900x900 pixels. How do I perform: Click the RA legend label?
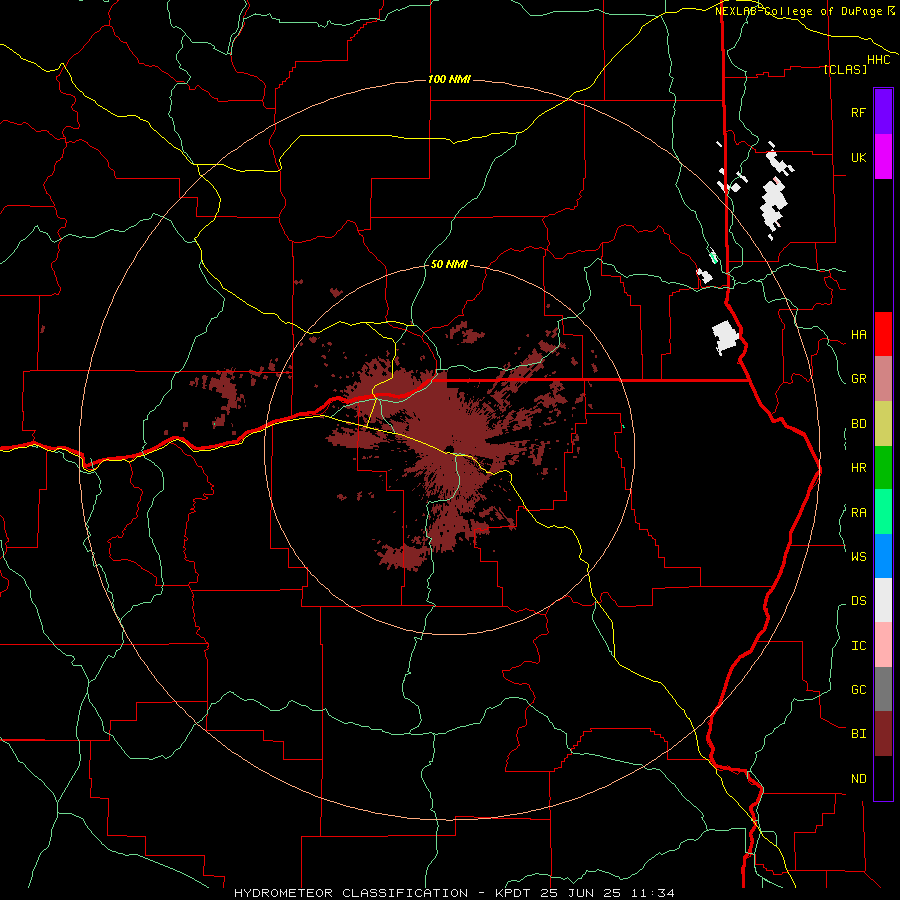coord(858,513)
